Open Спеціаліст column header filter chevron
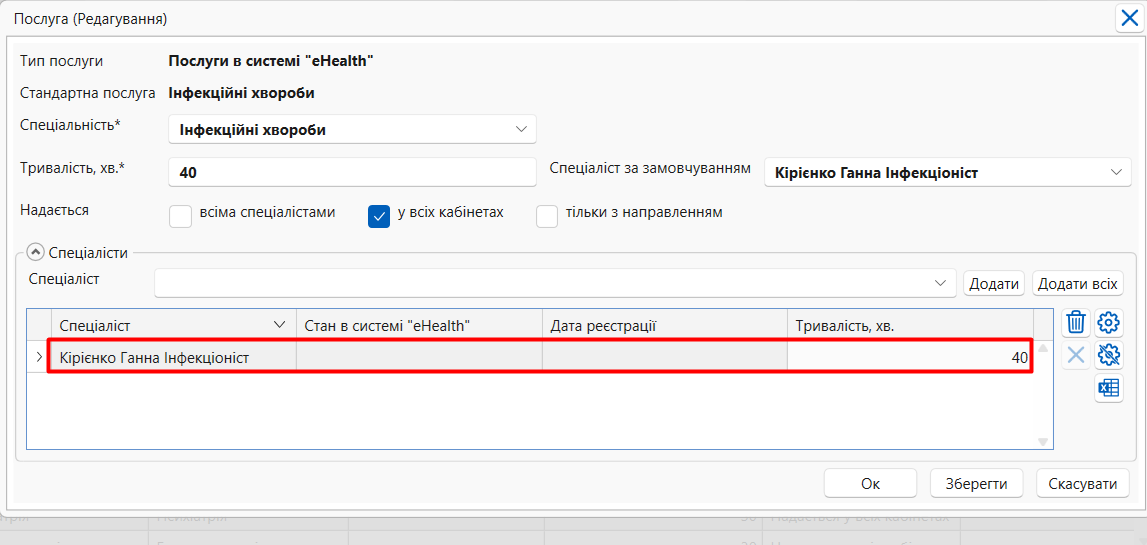This screenshot has height=545, width=1147. [279, 325]
